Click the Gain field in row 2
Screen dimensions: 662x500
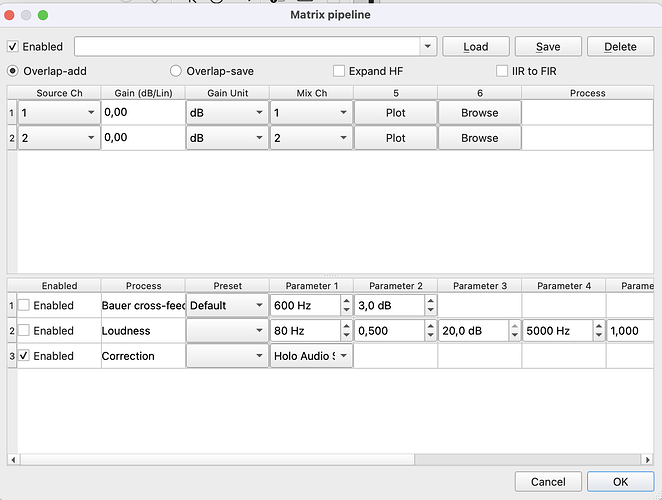point(143,138)
